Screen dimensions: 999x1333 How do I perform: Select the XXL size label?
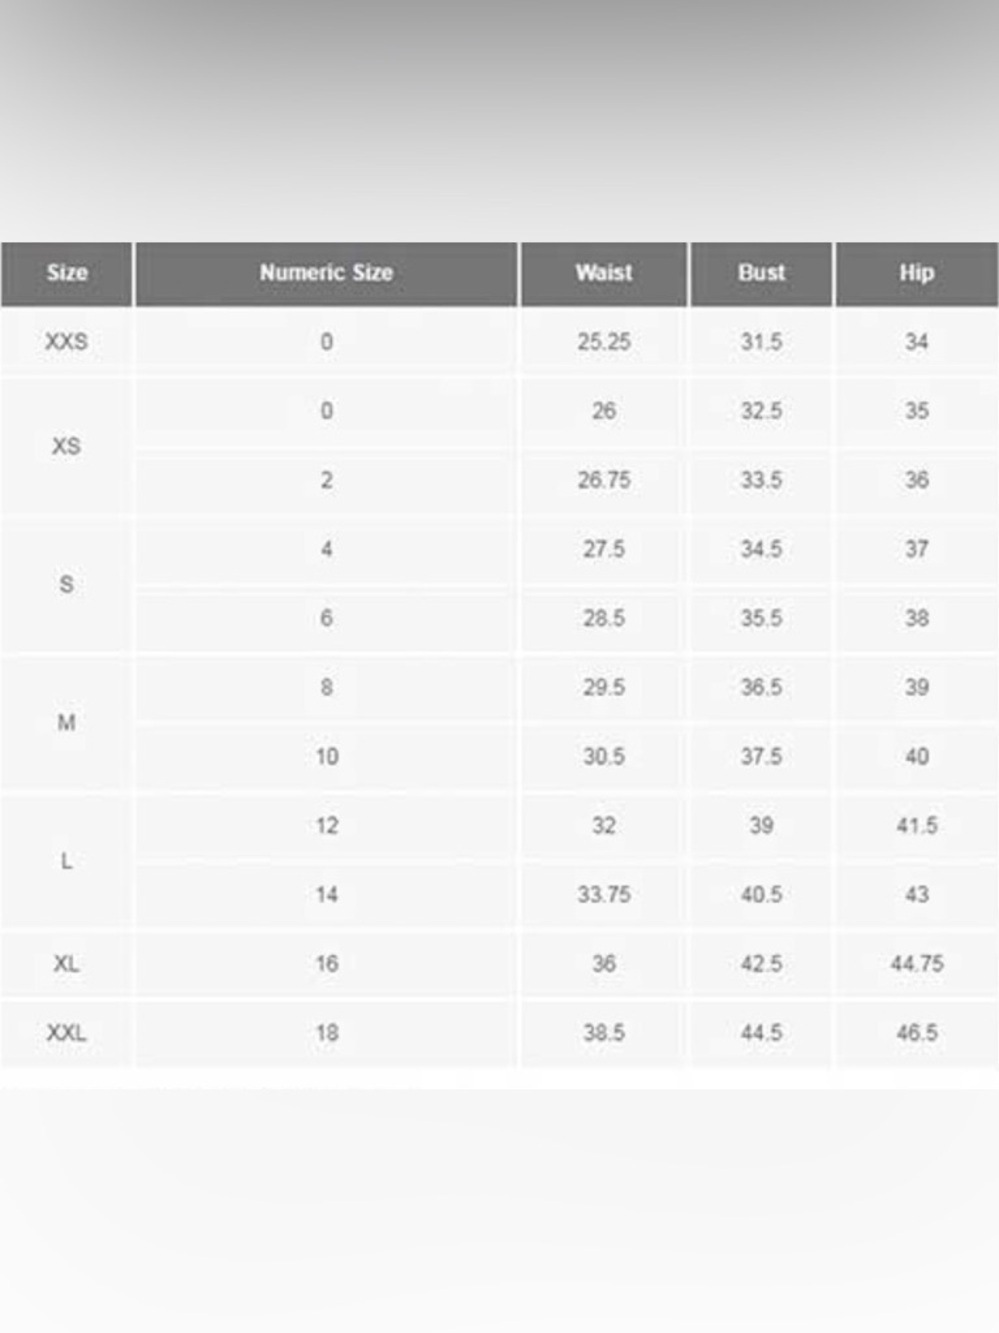(x=66, y=1033)
